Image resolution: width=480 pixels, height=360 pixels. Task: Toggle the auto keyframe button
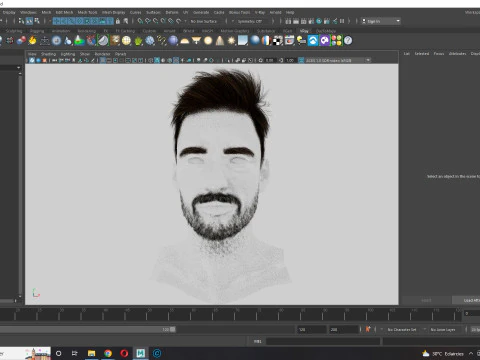(368, 329)
